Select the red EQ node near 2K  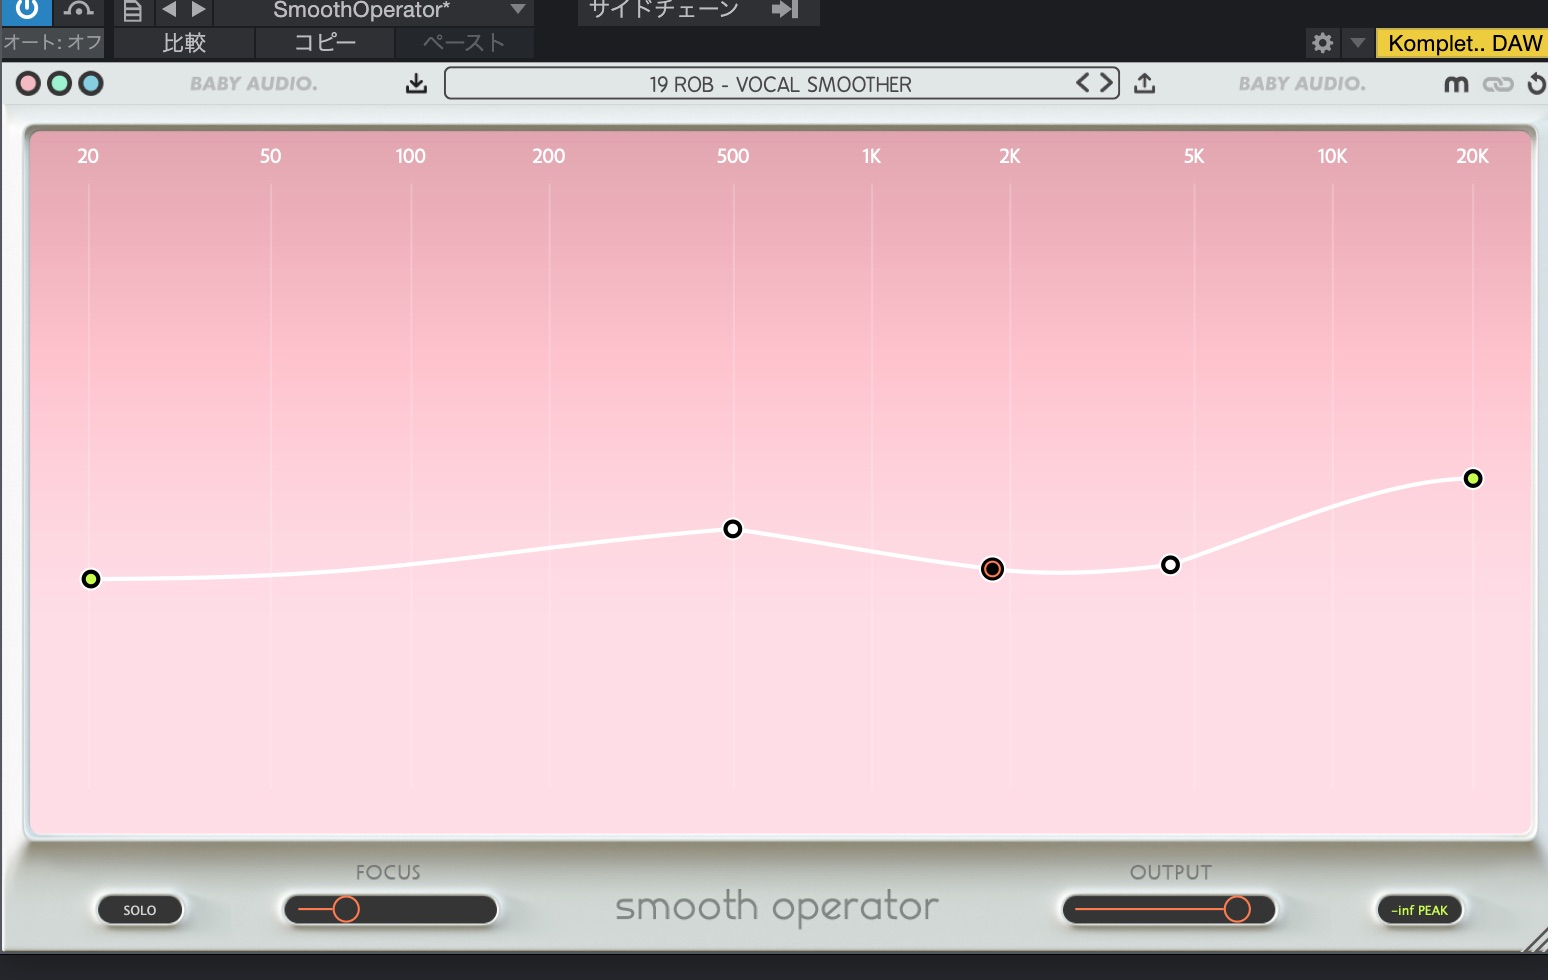tap(992, 569)
